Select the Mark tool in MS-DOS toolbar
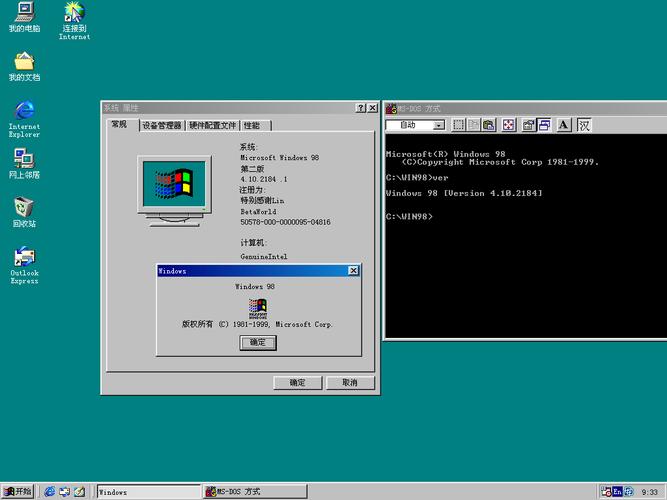Viewport: 667px width, 500px height. 459,125
